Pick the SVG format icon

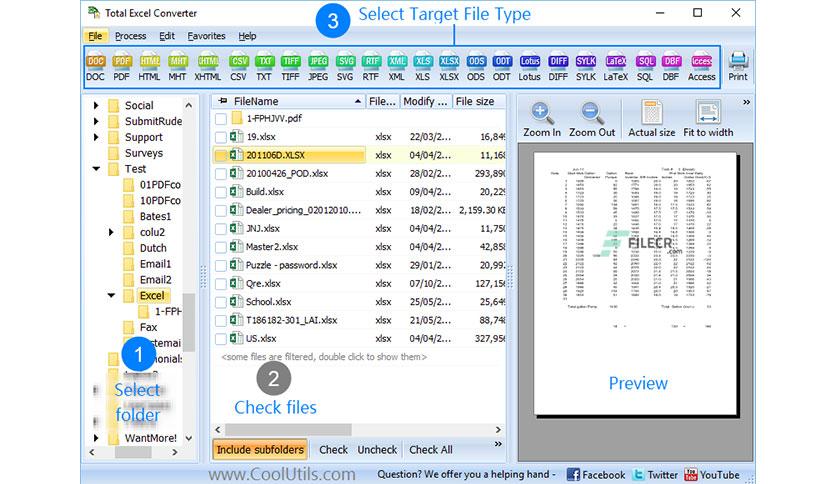(345, 68)
